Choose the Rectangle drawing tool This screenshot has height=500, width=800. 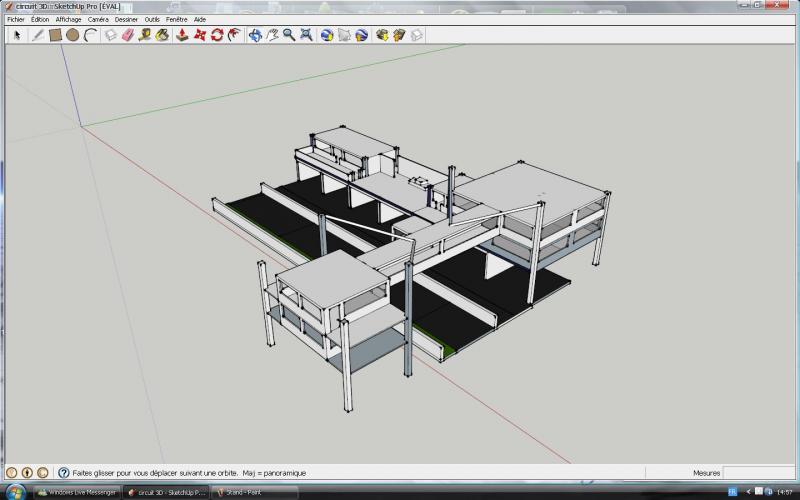pos(56,35)
